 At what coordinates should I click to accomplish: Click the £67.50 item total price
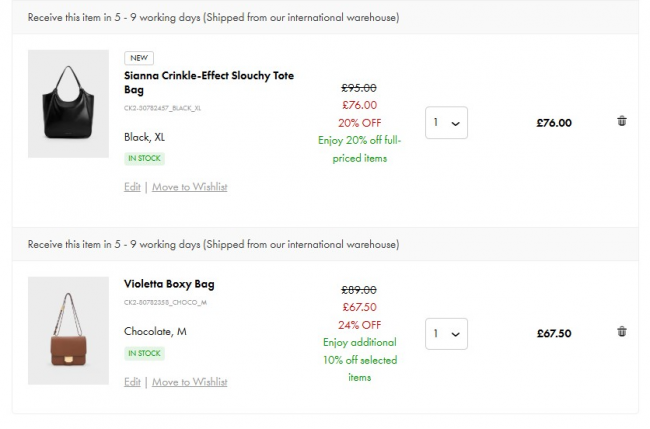(x=553, y=333)
